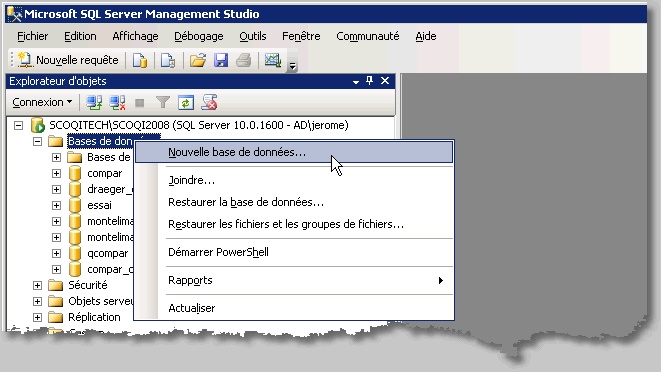Expand the qcompar database node

click(56, 253)
